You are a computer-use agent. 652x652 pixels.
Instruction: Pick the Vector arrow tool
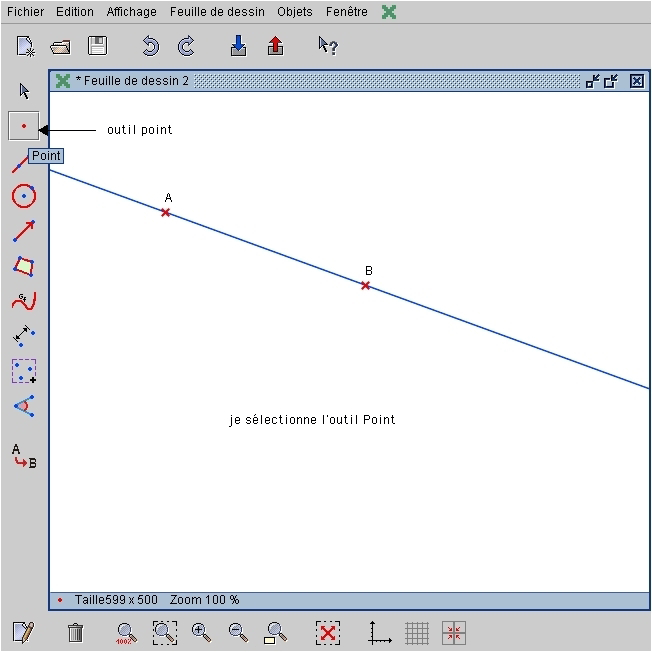[24, 231]
